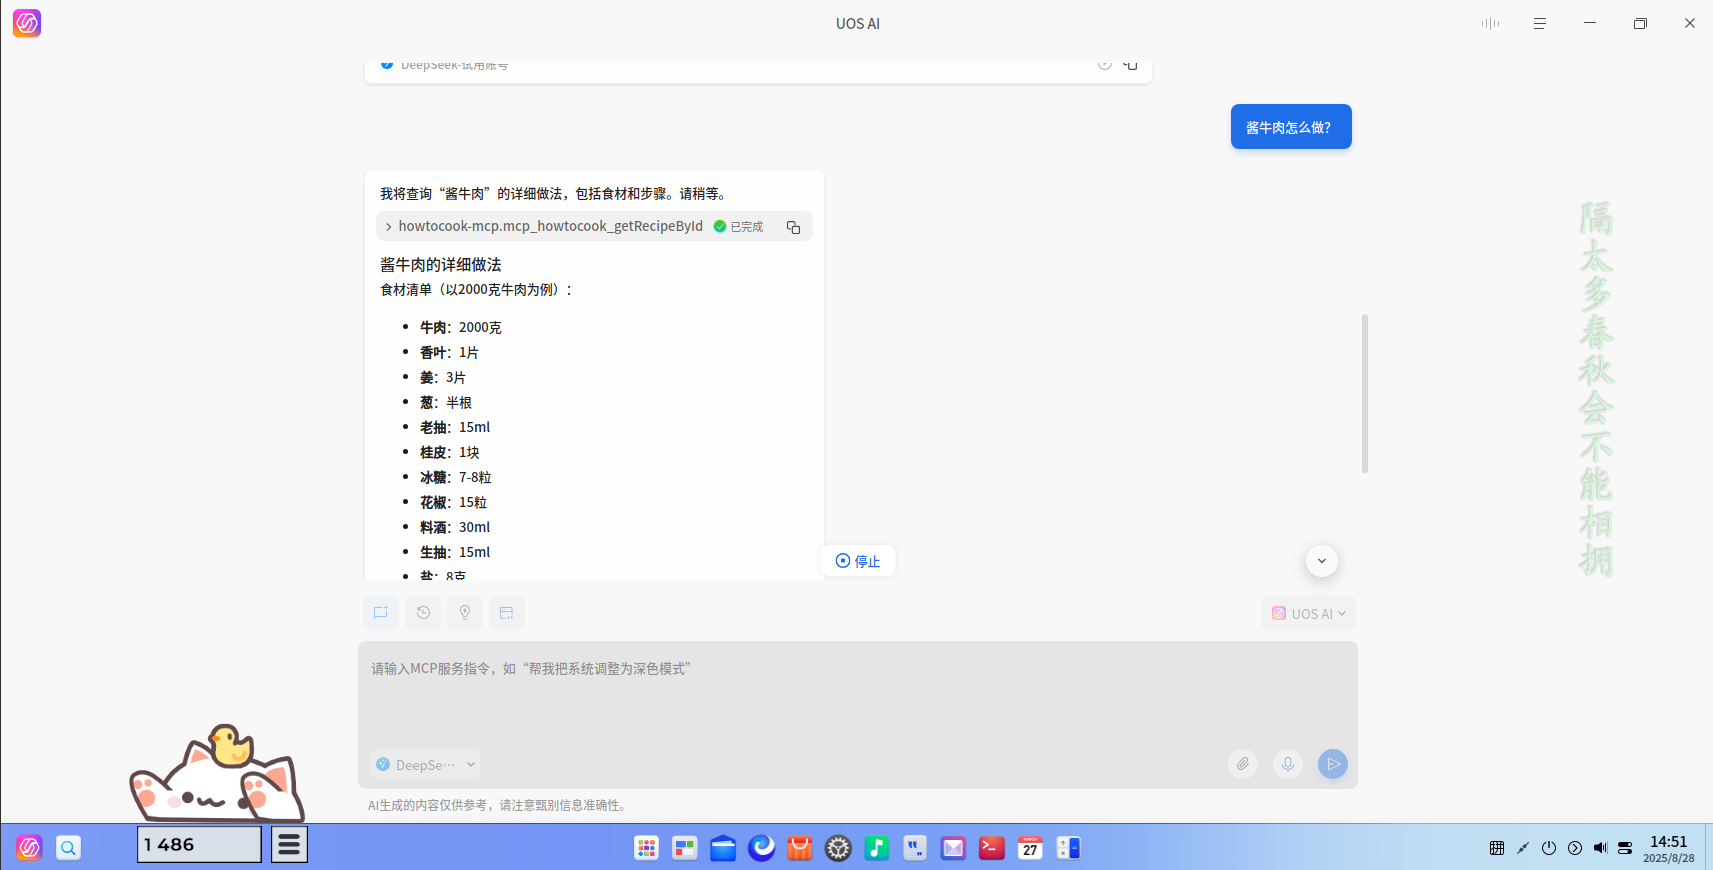
Task: Jump to bottom of the conversation
Action: coord(1322,561)
